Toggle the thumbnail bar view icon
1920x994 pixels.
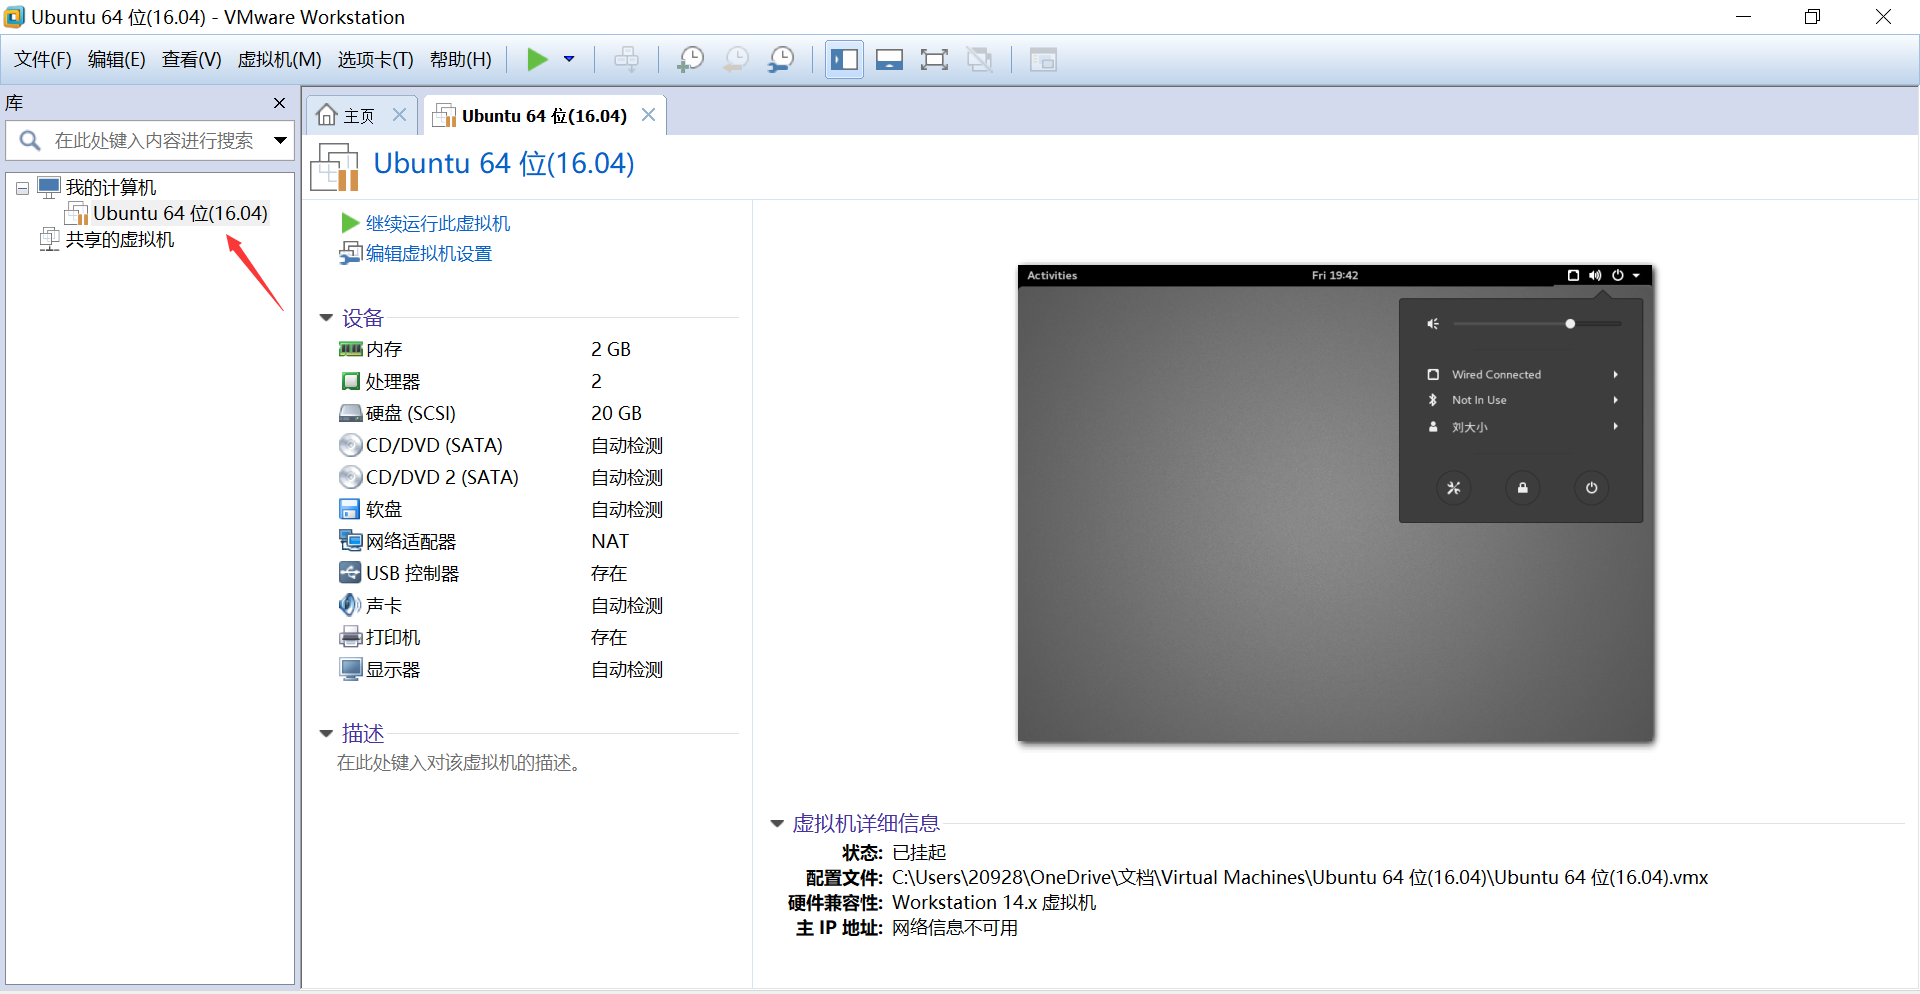click(889, 60)
